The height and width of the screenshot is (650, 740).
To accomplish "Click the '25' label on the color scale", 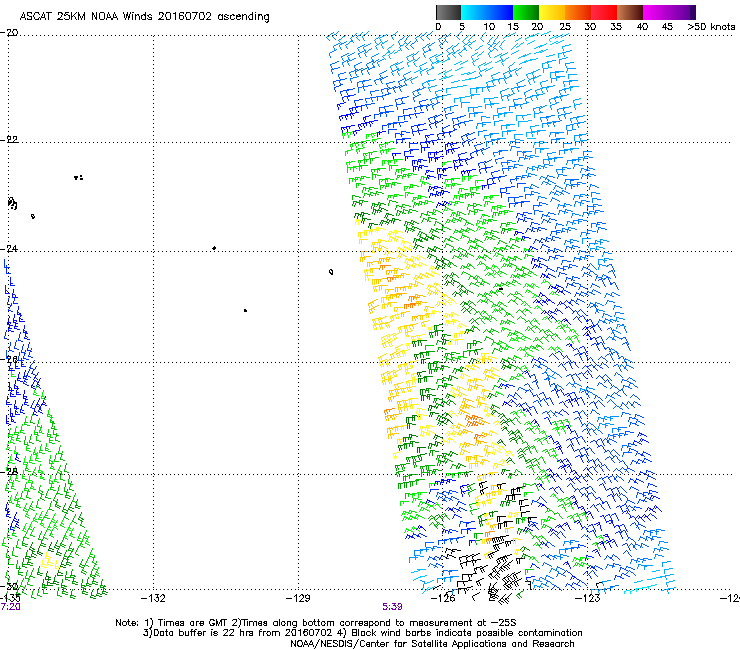I will (x=565, y=27).
